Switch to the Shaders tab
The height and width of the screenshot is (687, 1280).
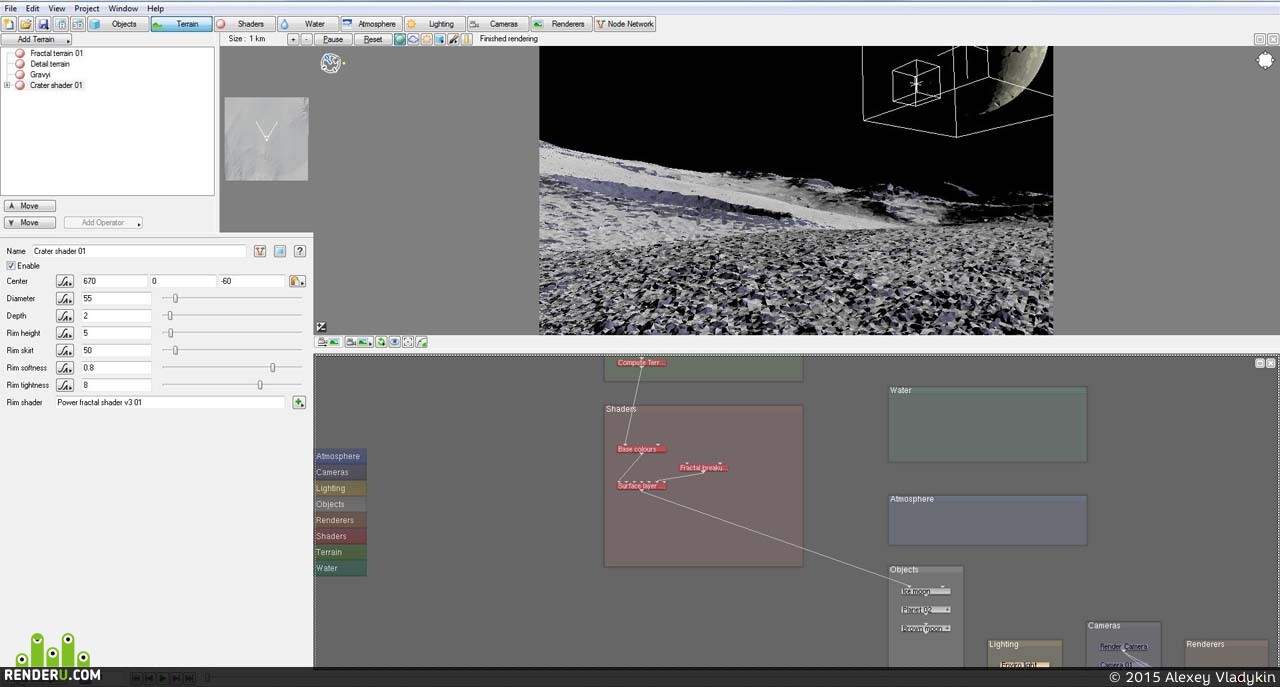243,24
